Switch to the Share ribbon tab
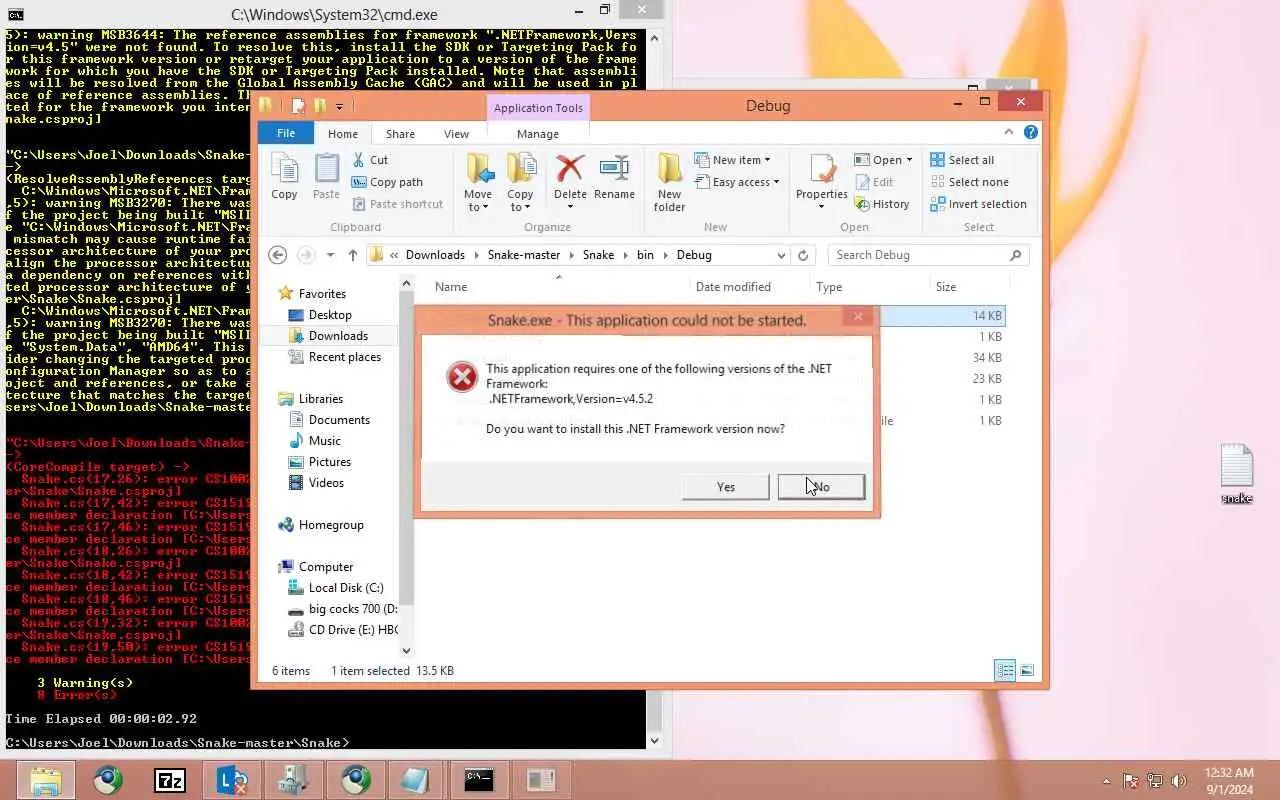The image size is (1280, 800). 400,133
